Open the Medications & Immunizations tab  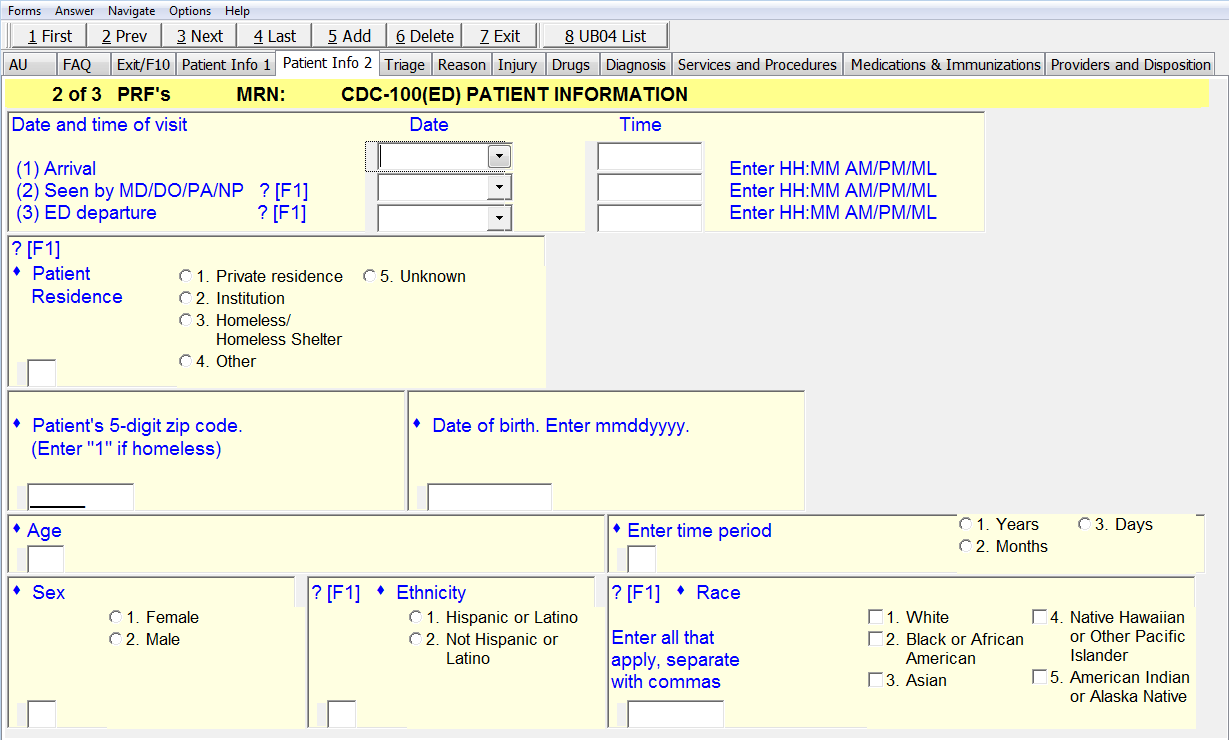tap(945, 65)
